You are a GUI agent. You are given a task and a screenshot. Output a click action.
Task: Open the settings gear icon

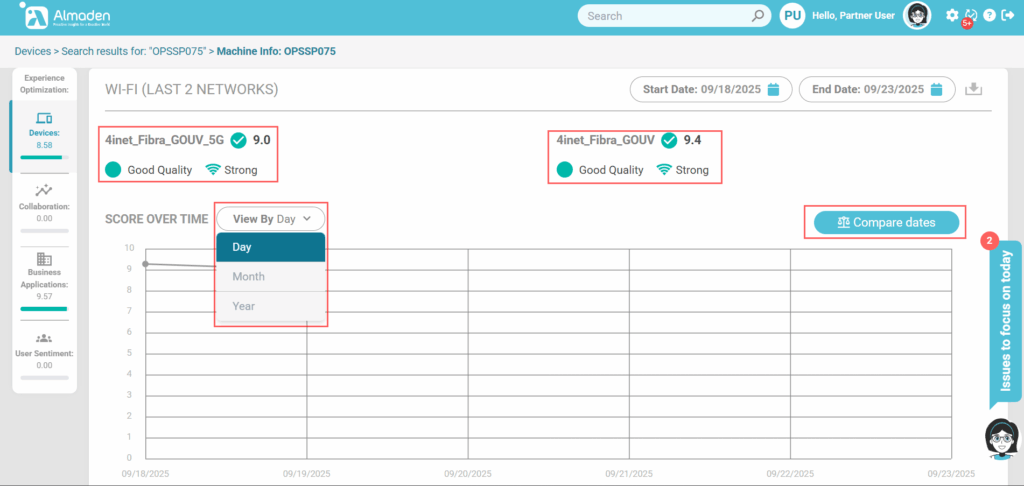(x=952, y=15)
